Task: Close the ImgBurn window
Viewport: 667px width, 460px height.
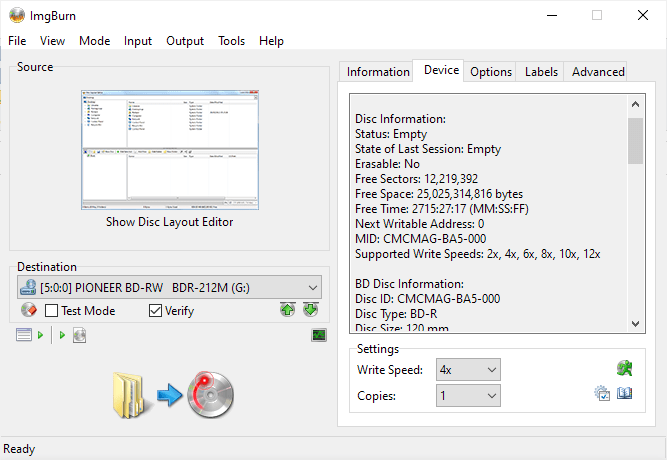Action: tap(643, 15)
